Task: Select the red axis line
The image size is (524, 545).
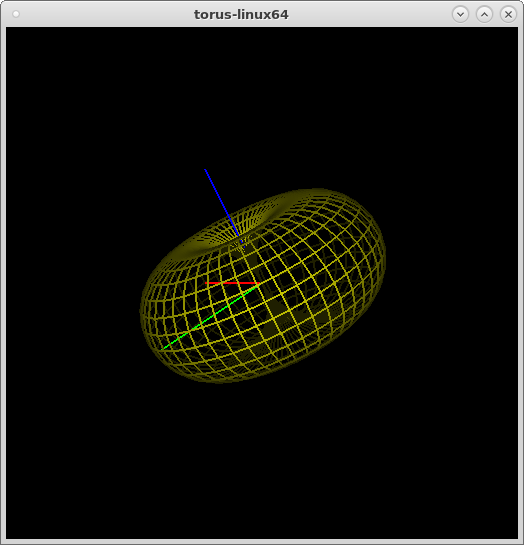Action: click(232, 283)
